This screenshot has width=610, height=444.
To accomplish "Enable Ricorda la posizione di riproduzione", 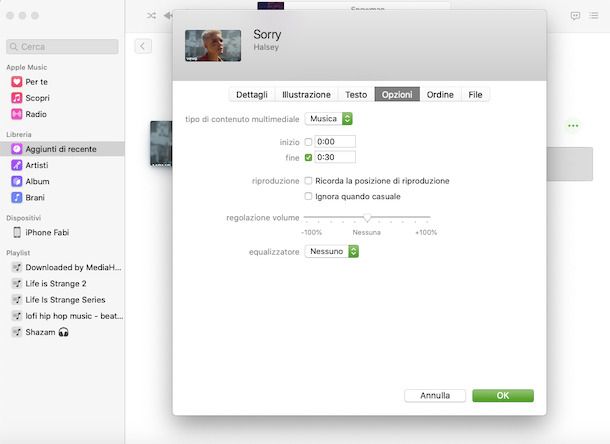I will coord(308,181).
